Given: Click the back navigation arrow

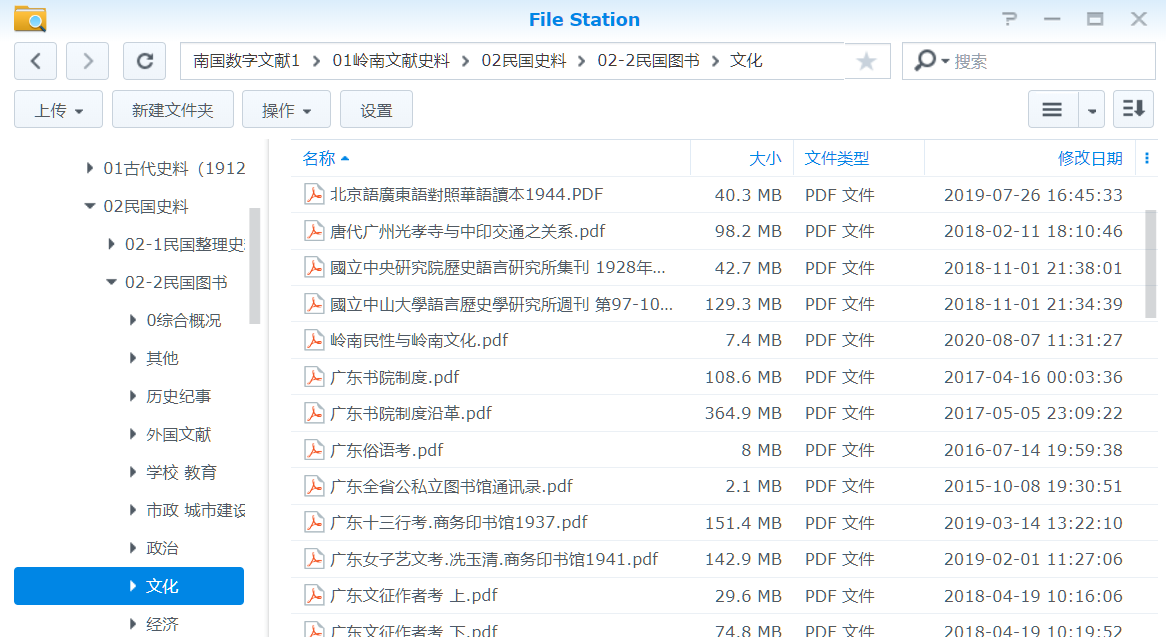Looking at the screenshot, I should tap(36, 61).
